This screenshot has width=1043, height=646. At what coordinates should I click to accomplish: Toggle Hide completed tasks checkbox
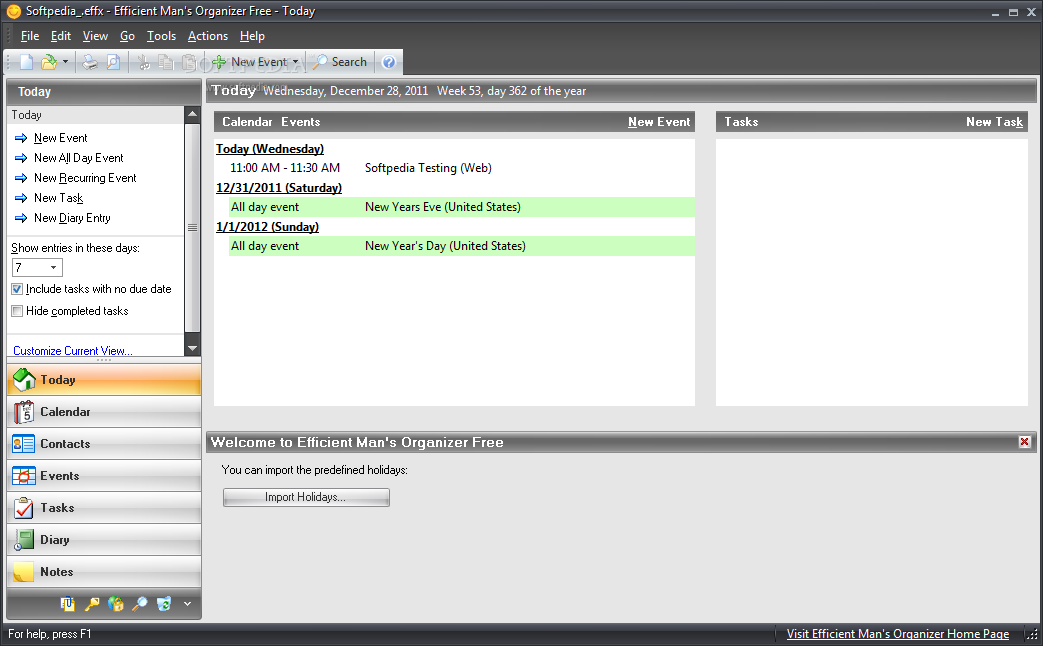tap(17, 311)
